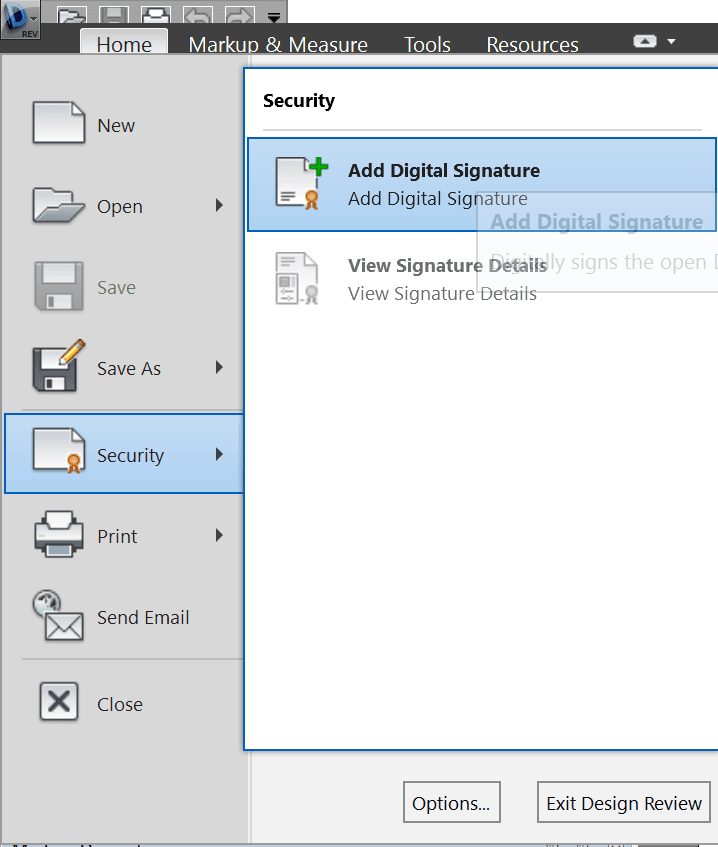Click the Open folder icon in quick access toolbar

(72, 17)
